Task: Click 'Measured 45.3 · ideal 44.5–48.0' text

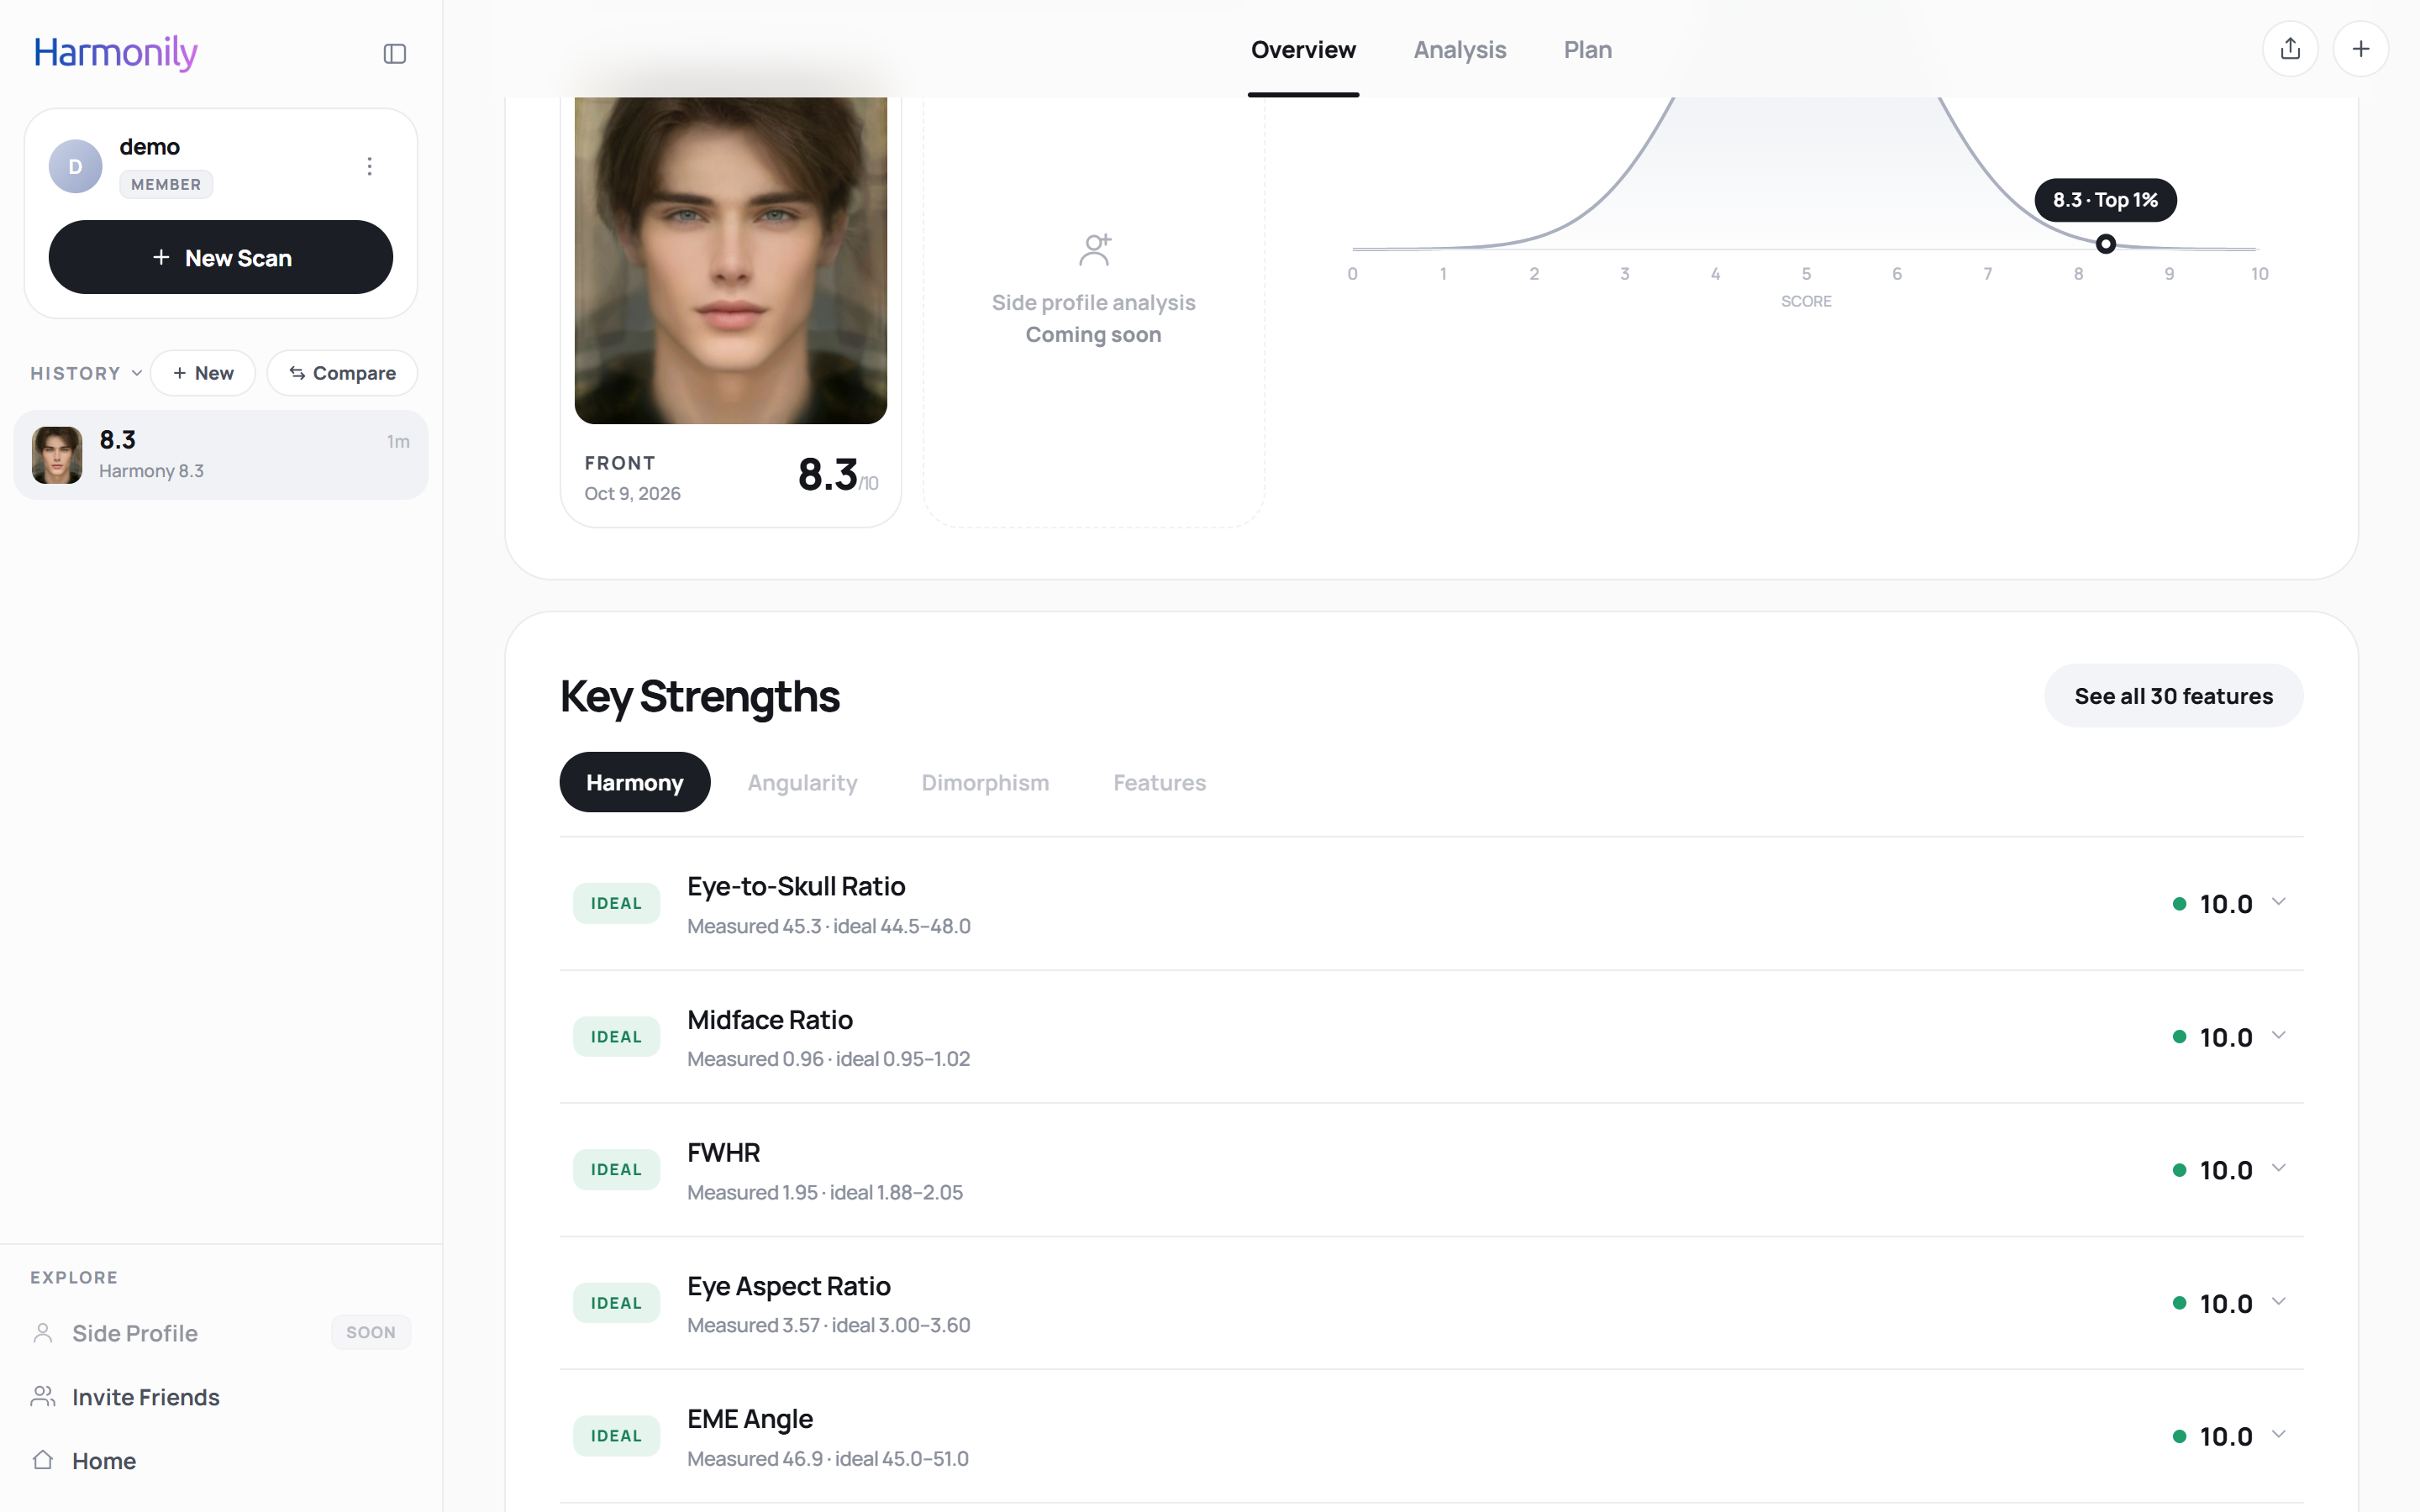Action: [829, 926]
